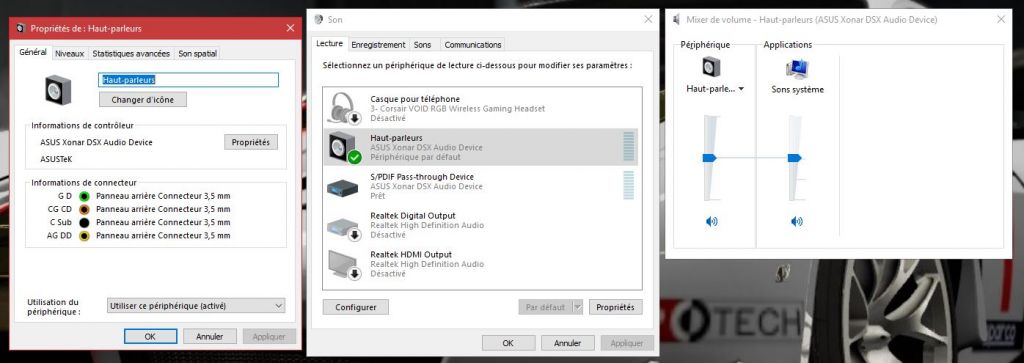Click the S/PDIF Pass-through device icon
Viewport: 1024px width, 363px height.
[x=342, y=187]
